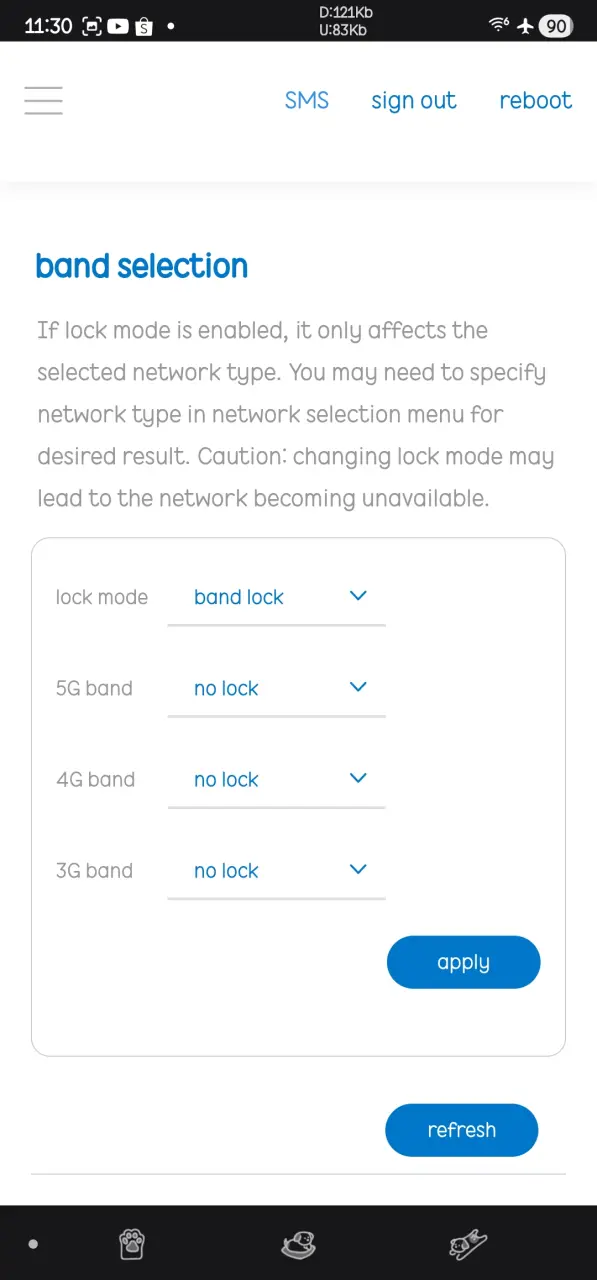The height and width of the screenshot is (1280, 597).
Task: Tap the cat paw icon in bottom bar
Action: [132, 1244]
